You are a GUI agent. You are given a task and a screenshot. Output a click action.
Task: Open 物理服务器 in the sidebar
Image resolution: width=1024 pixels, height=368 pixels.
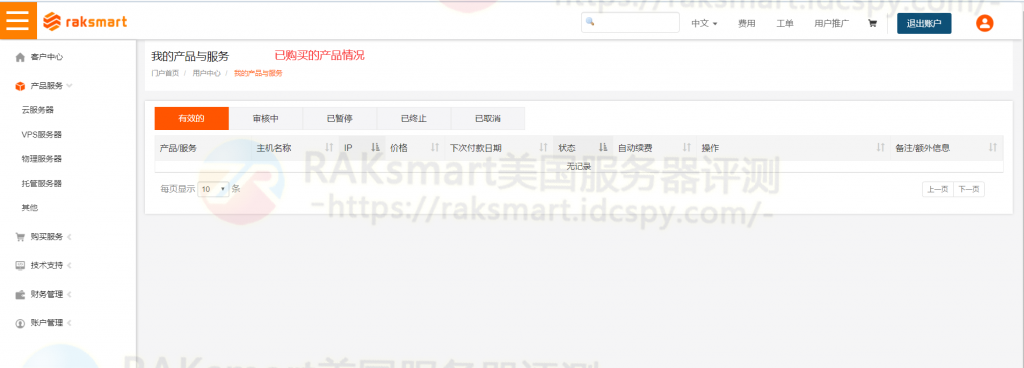coord(41,159)
